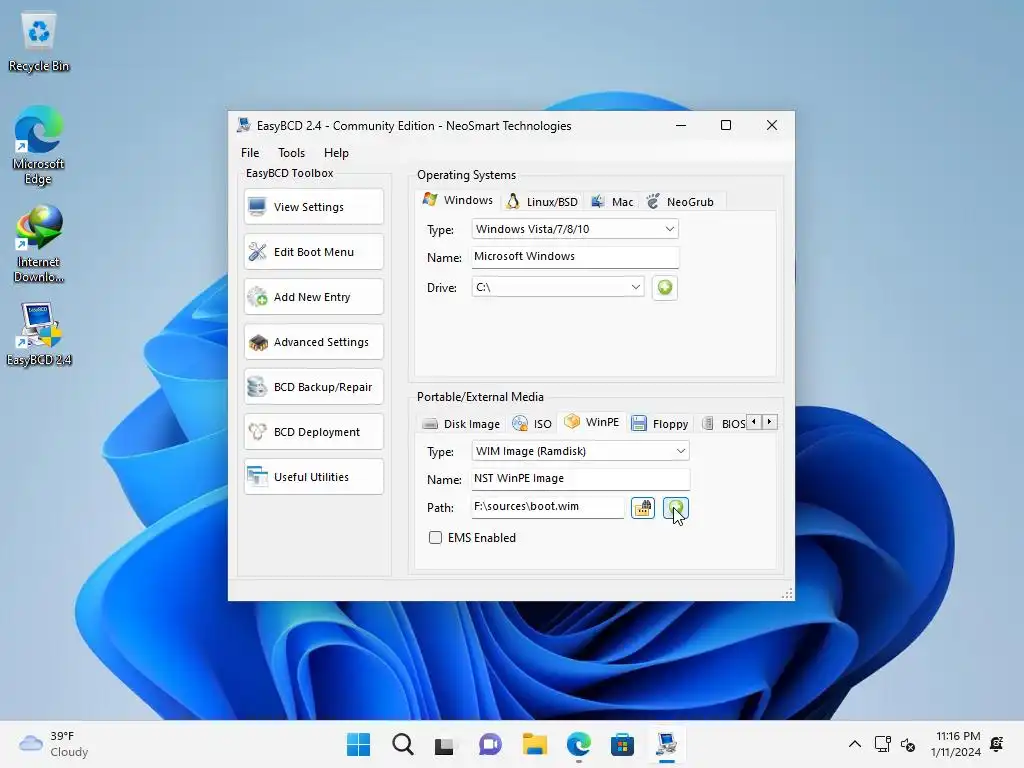Select Internet Download Manager desktop shortcut
The width and height of the screenshot is (1024, 768).
click(39, 244)
